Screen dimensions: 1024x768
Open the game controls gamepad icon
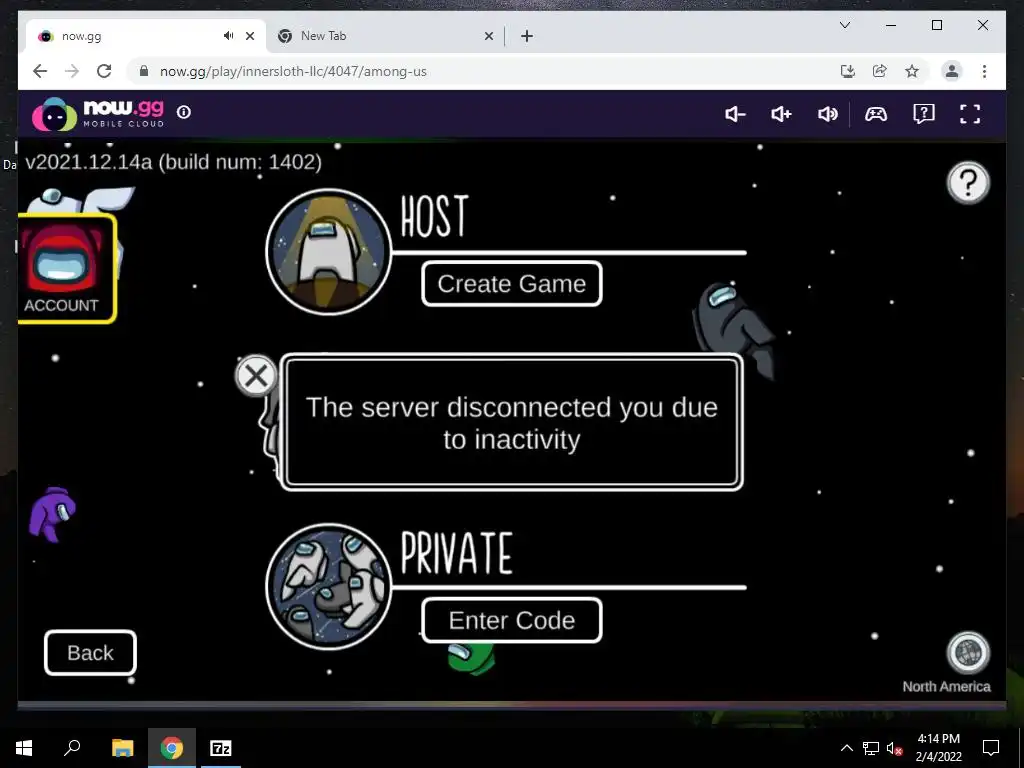click(876, 114)
